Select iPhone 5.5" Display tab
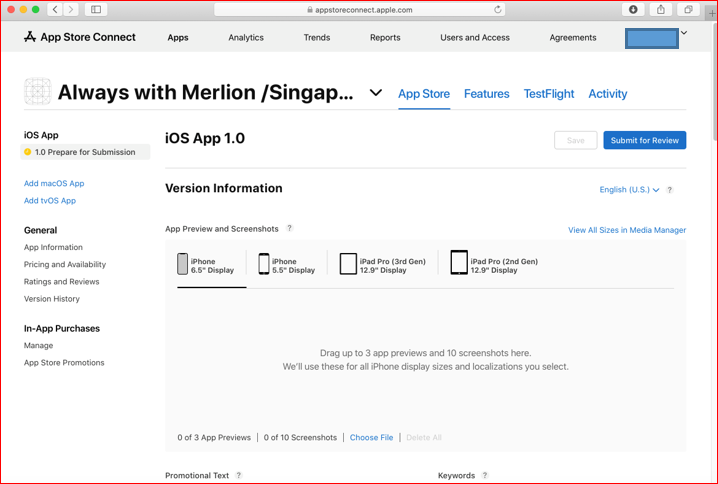The width and height of the screenshot is (718, 484). (x=287, y=265)
